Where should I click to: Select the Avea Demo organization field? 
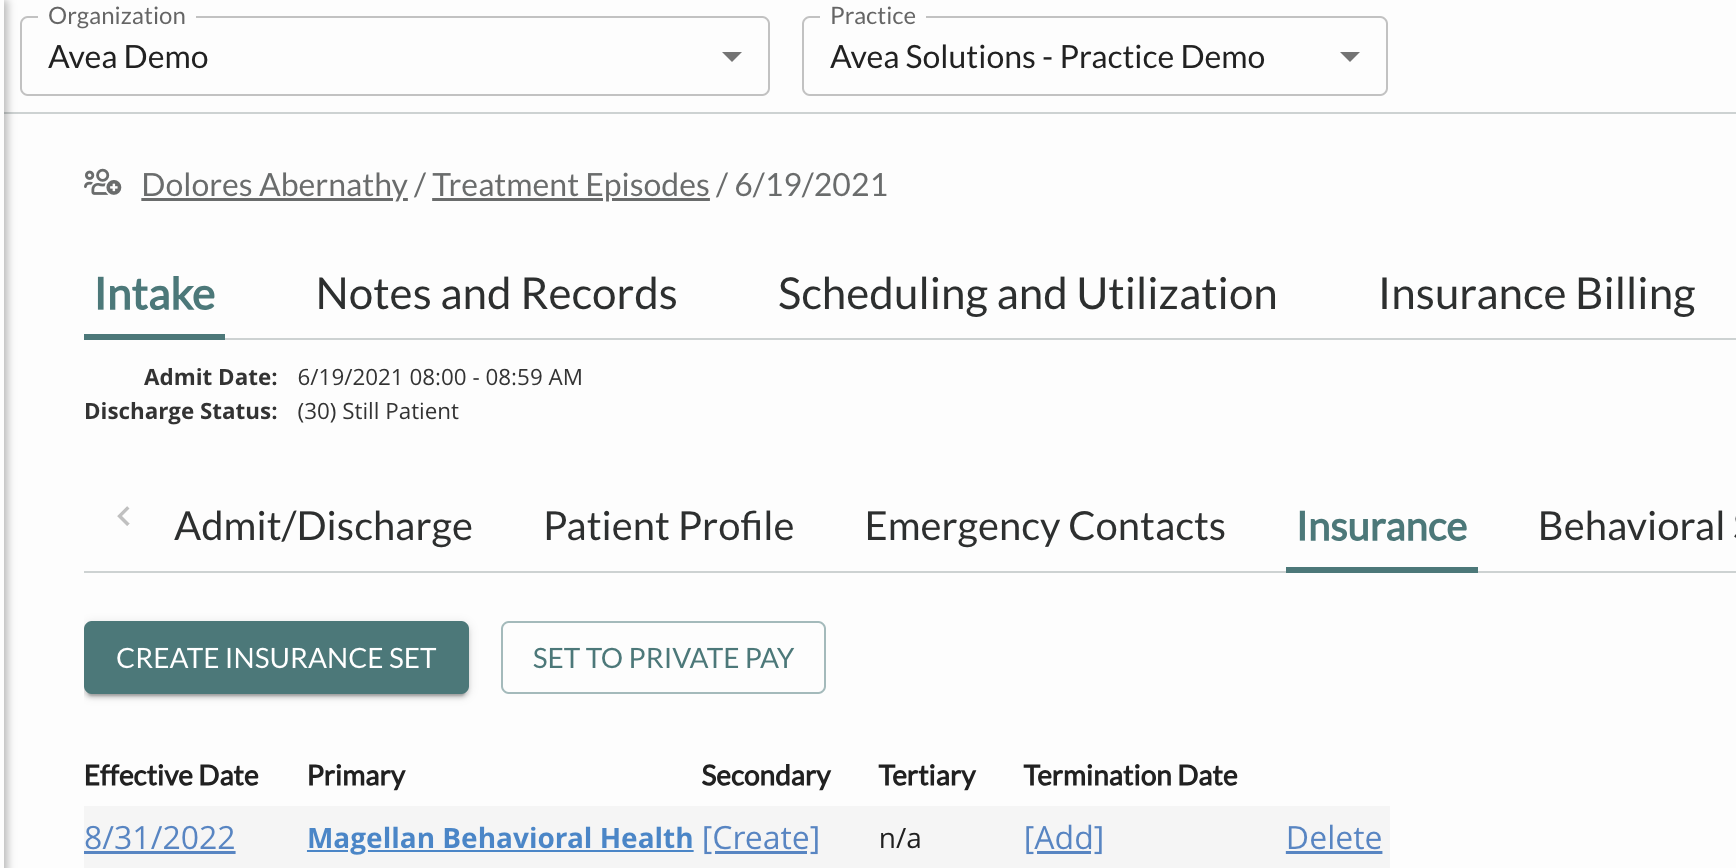[x=370, y=57]
